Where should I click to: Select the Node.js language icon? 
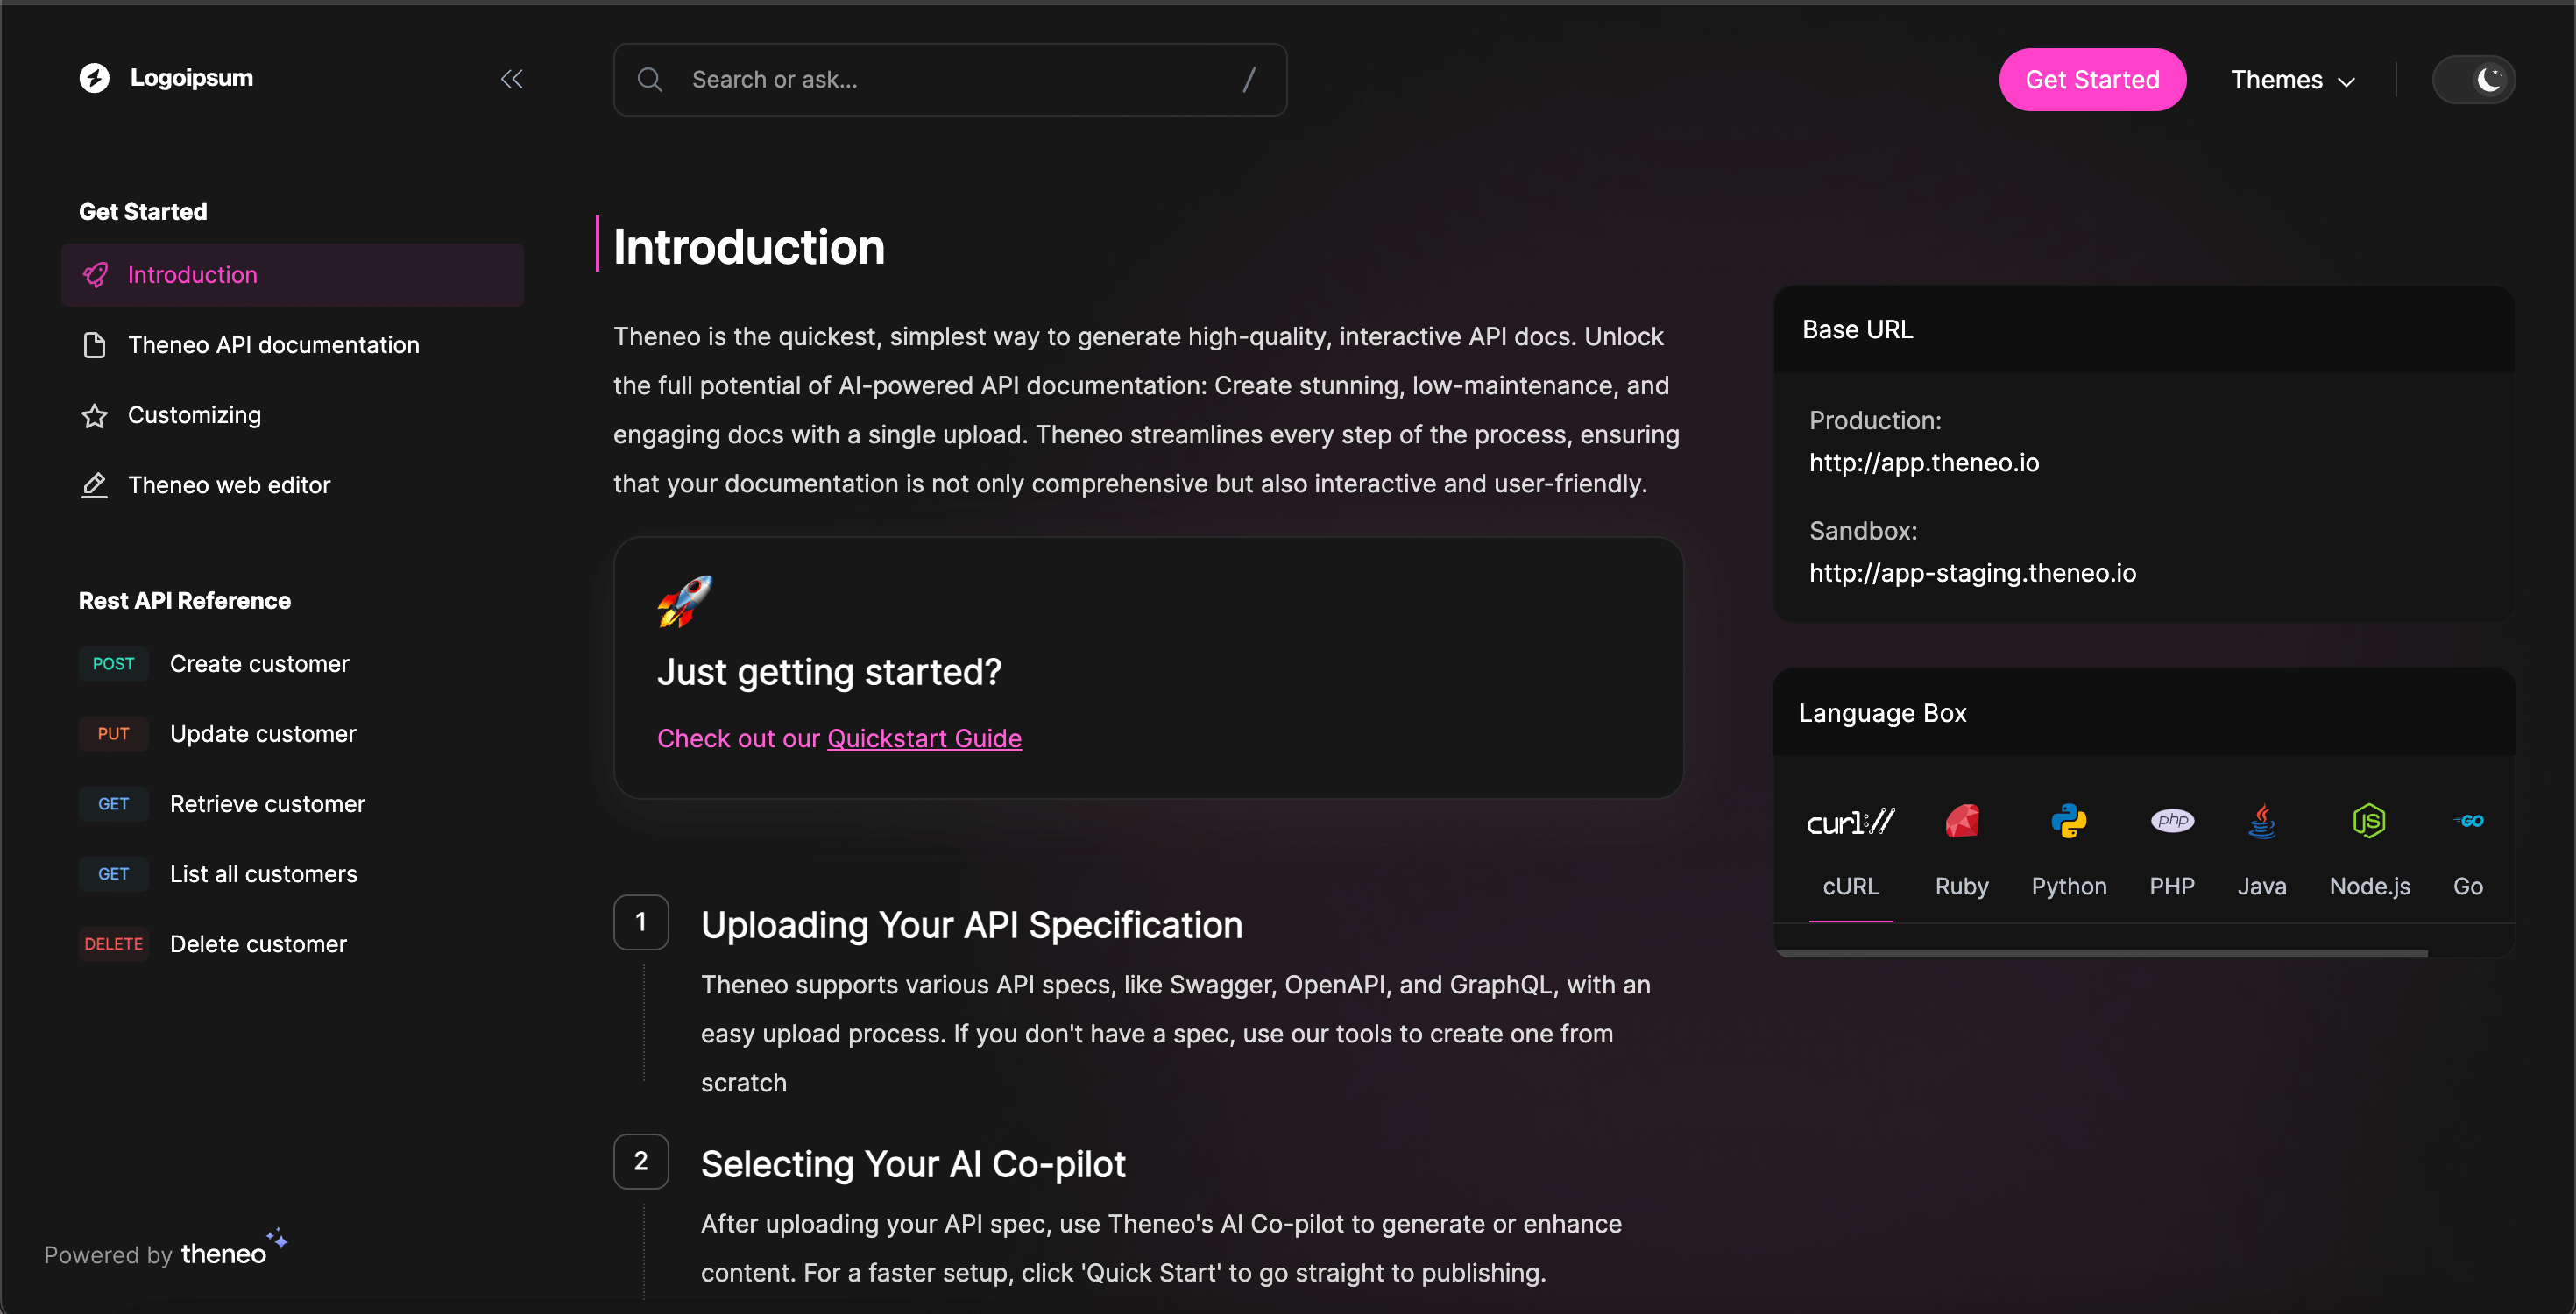[x=2368, y=822]
